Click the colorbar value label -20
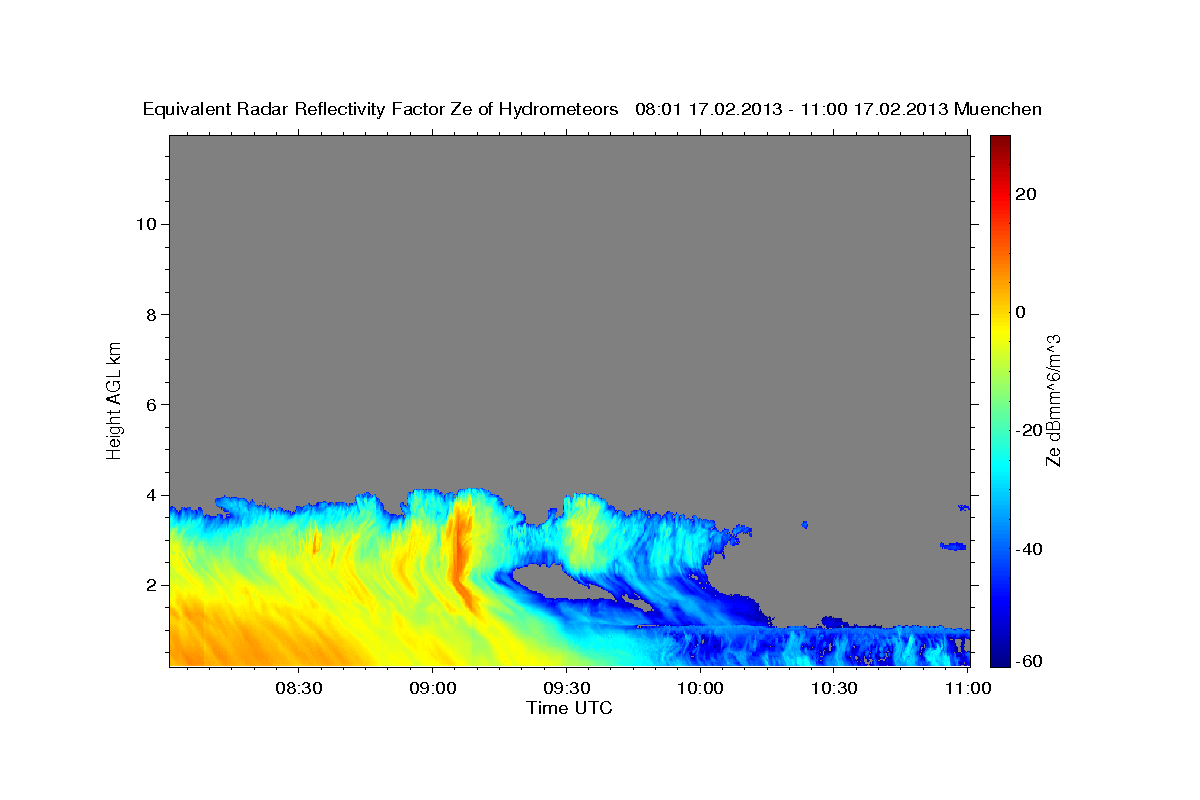Viewport: 1200px width, 800px height. coord(1027,431)
